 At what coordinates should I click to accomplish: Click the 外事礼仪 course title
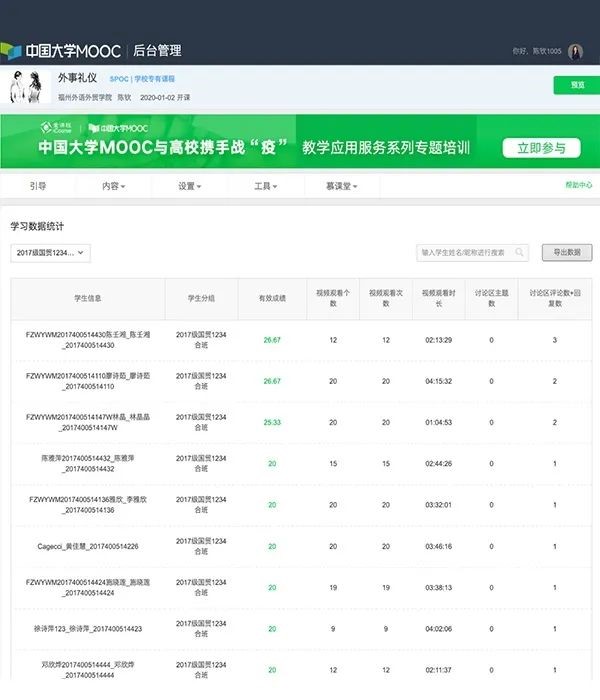click(76, 78)
